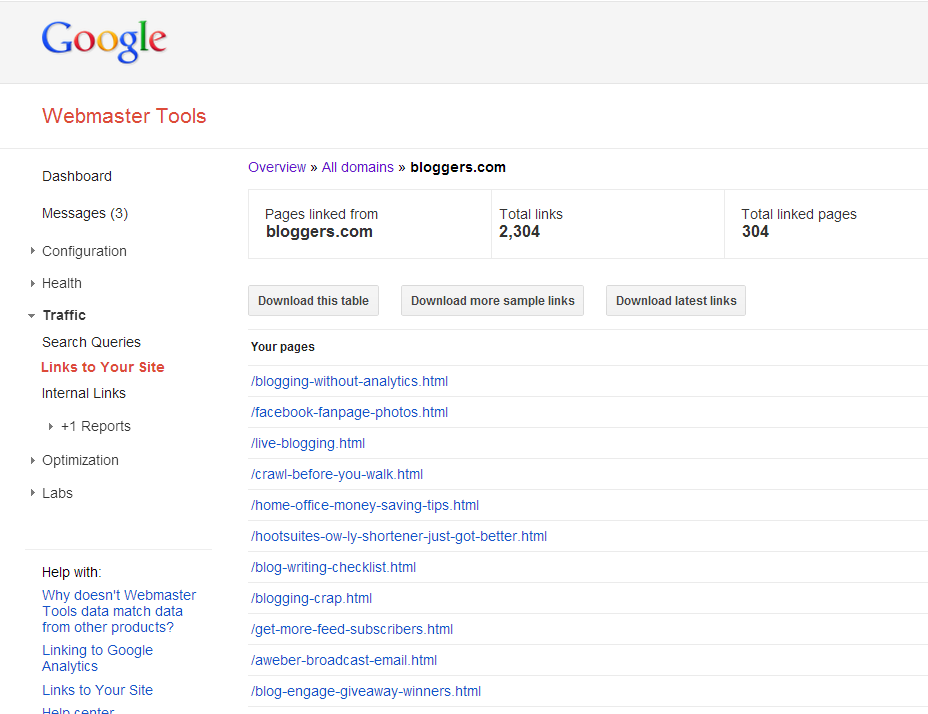928x714 pixels.
Task: Follow the Overview breadcrumb link
Action: 277,168
